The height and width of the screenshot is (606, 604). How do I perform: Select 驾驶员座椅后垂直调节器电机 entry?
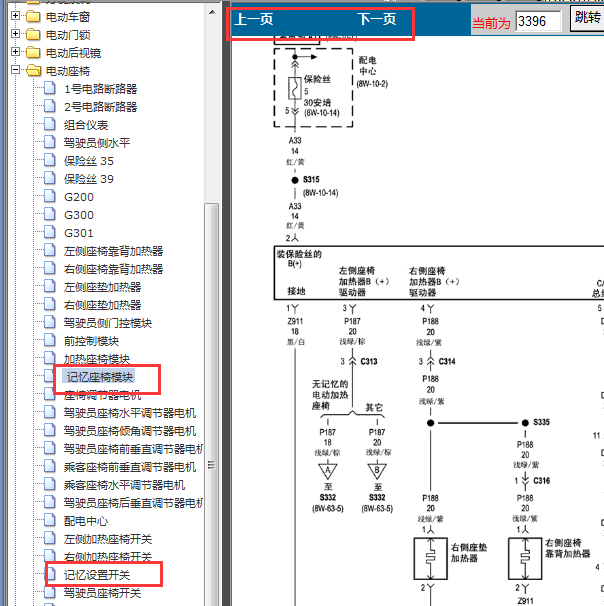tap(133, 503)
